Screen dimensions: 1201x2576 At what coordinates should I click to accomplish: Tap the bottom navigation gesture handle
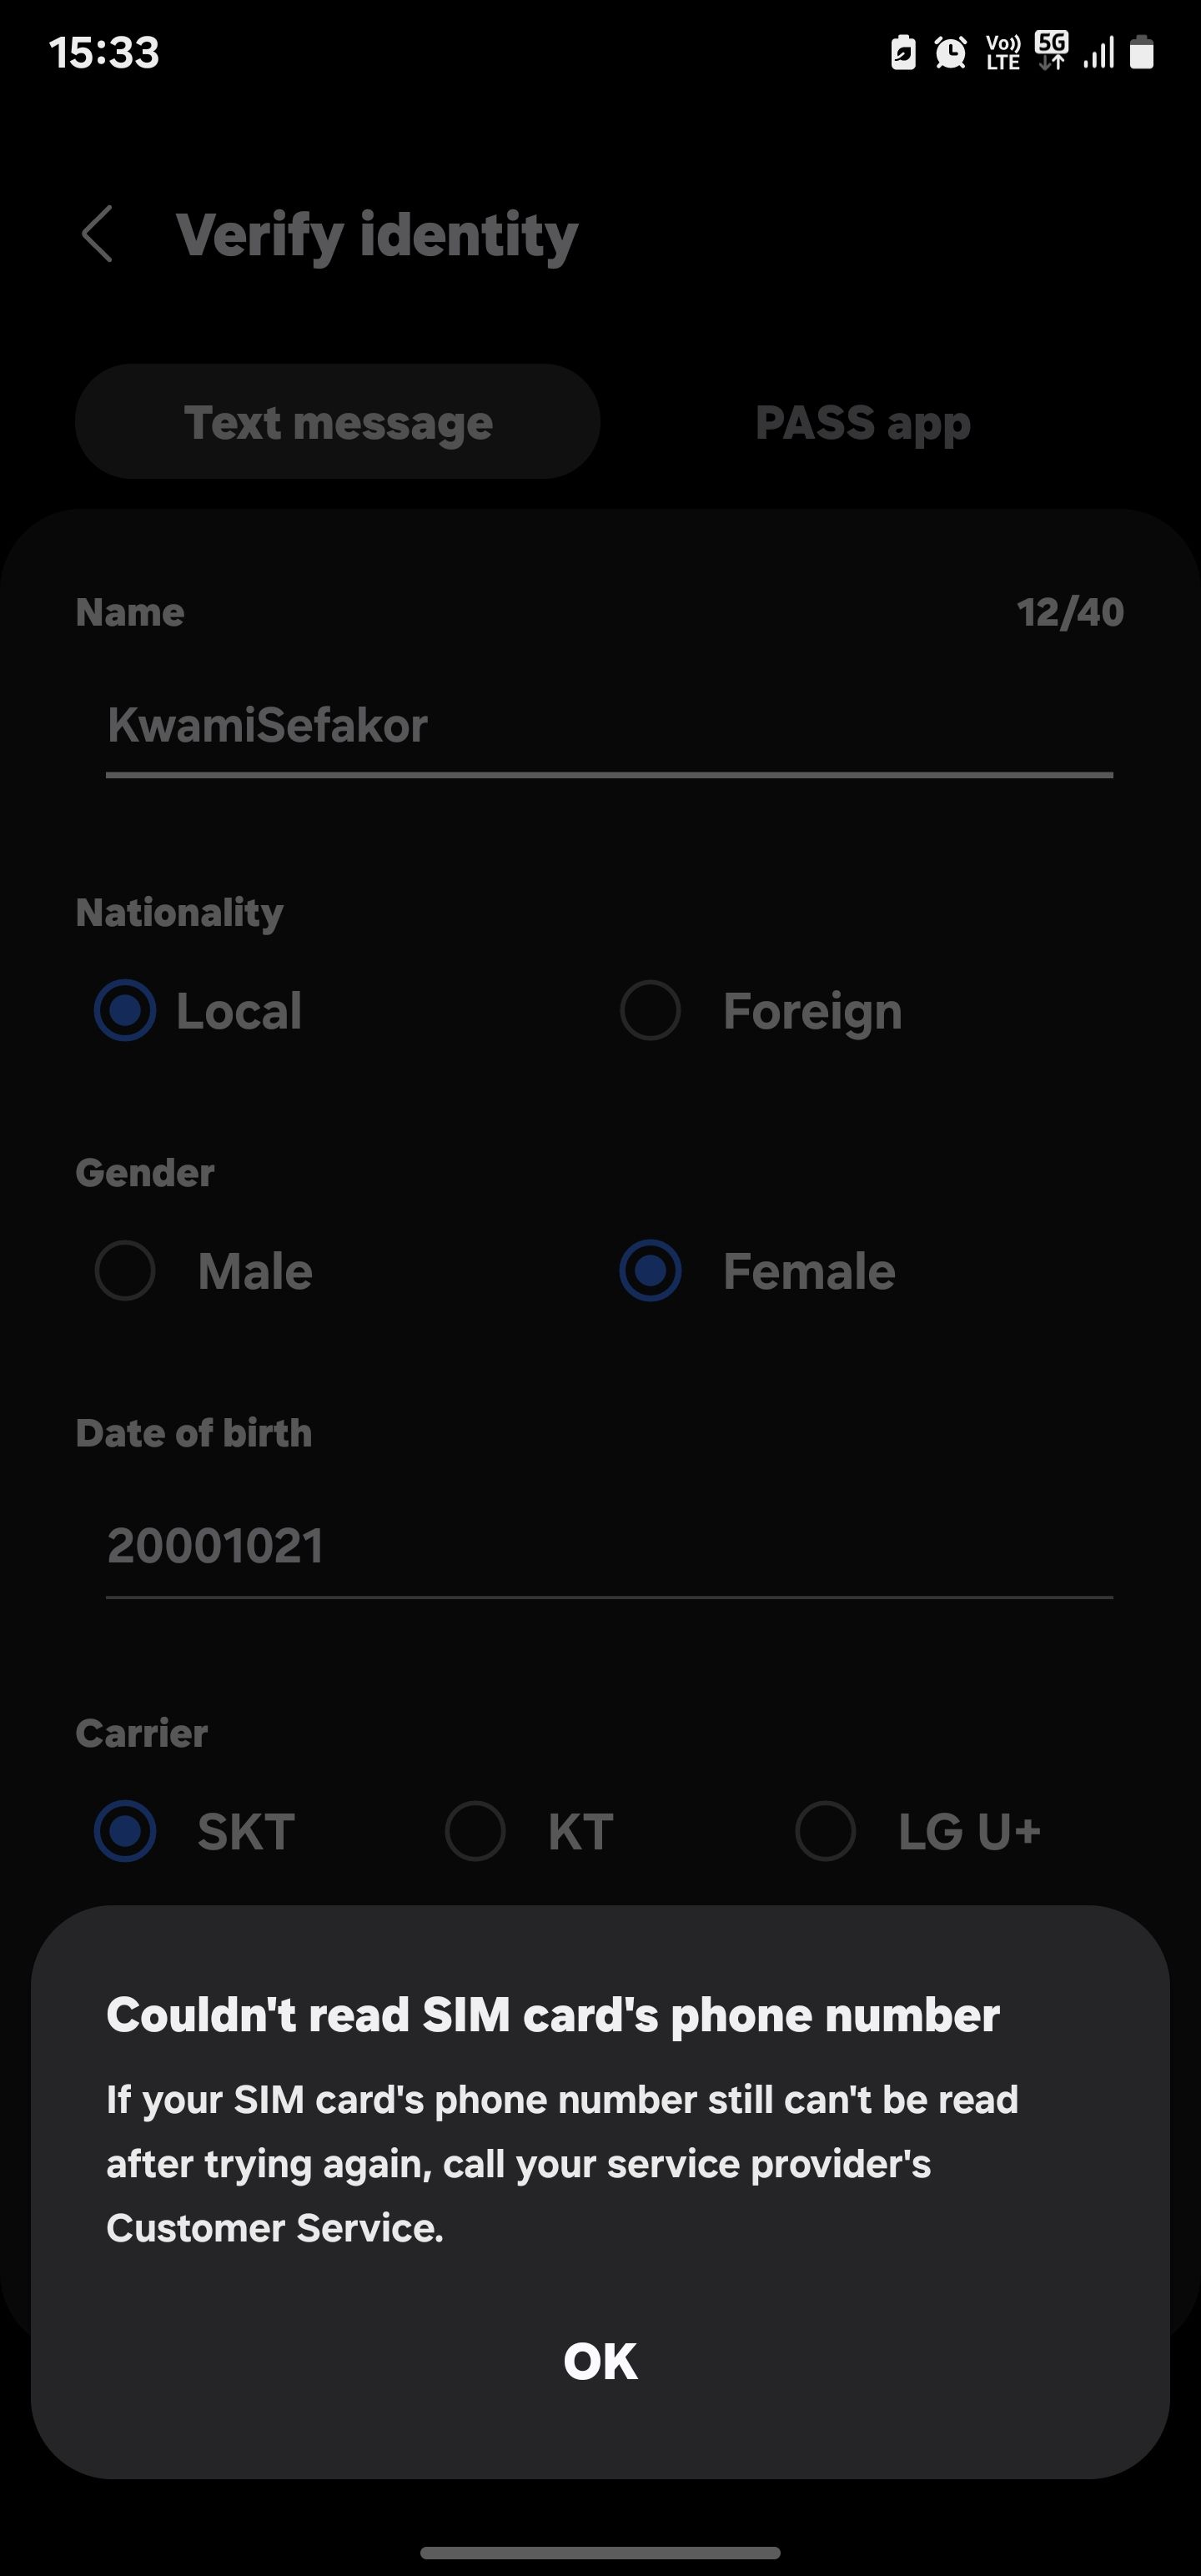click(x=600, y=2552)
